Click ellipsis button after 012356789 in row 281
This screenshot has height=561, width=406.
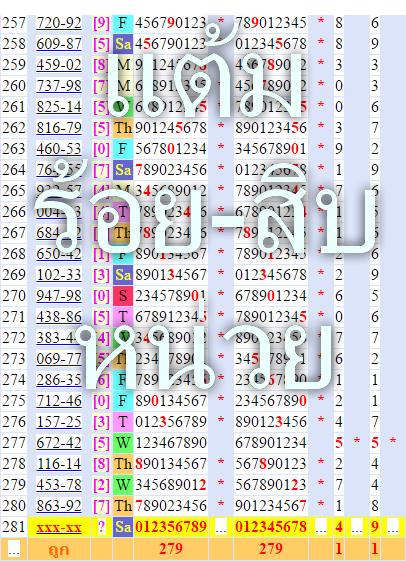[221, 527]
